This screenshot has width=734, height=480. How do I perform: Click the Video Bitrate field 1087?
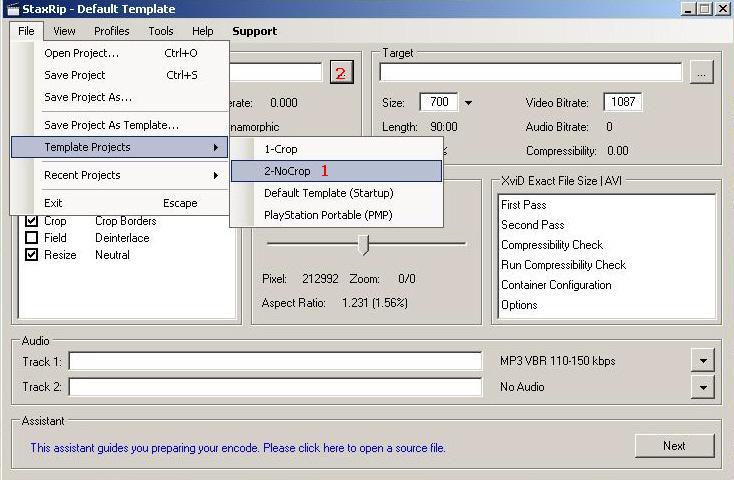623,102
